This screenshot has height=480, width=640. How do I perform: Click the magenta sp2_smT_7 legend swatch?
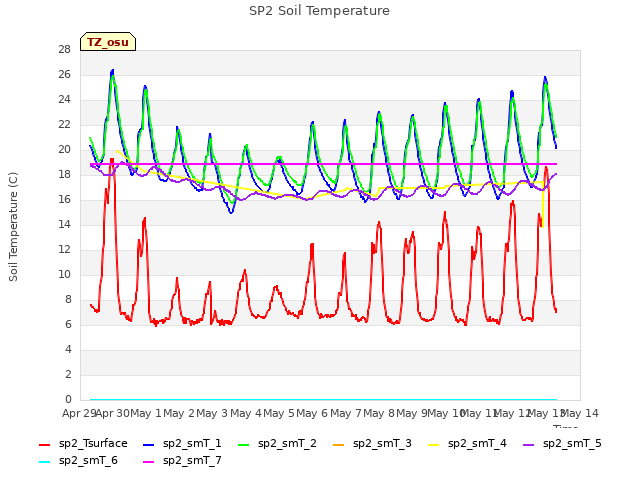point(149,462)
